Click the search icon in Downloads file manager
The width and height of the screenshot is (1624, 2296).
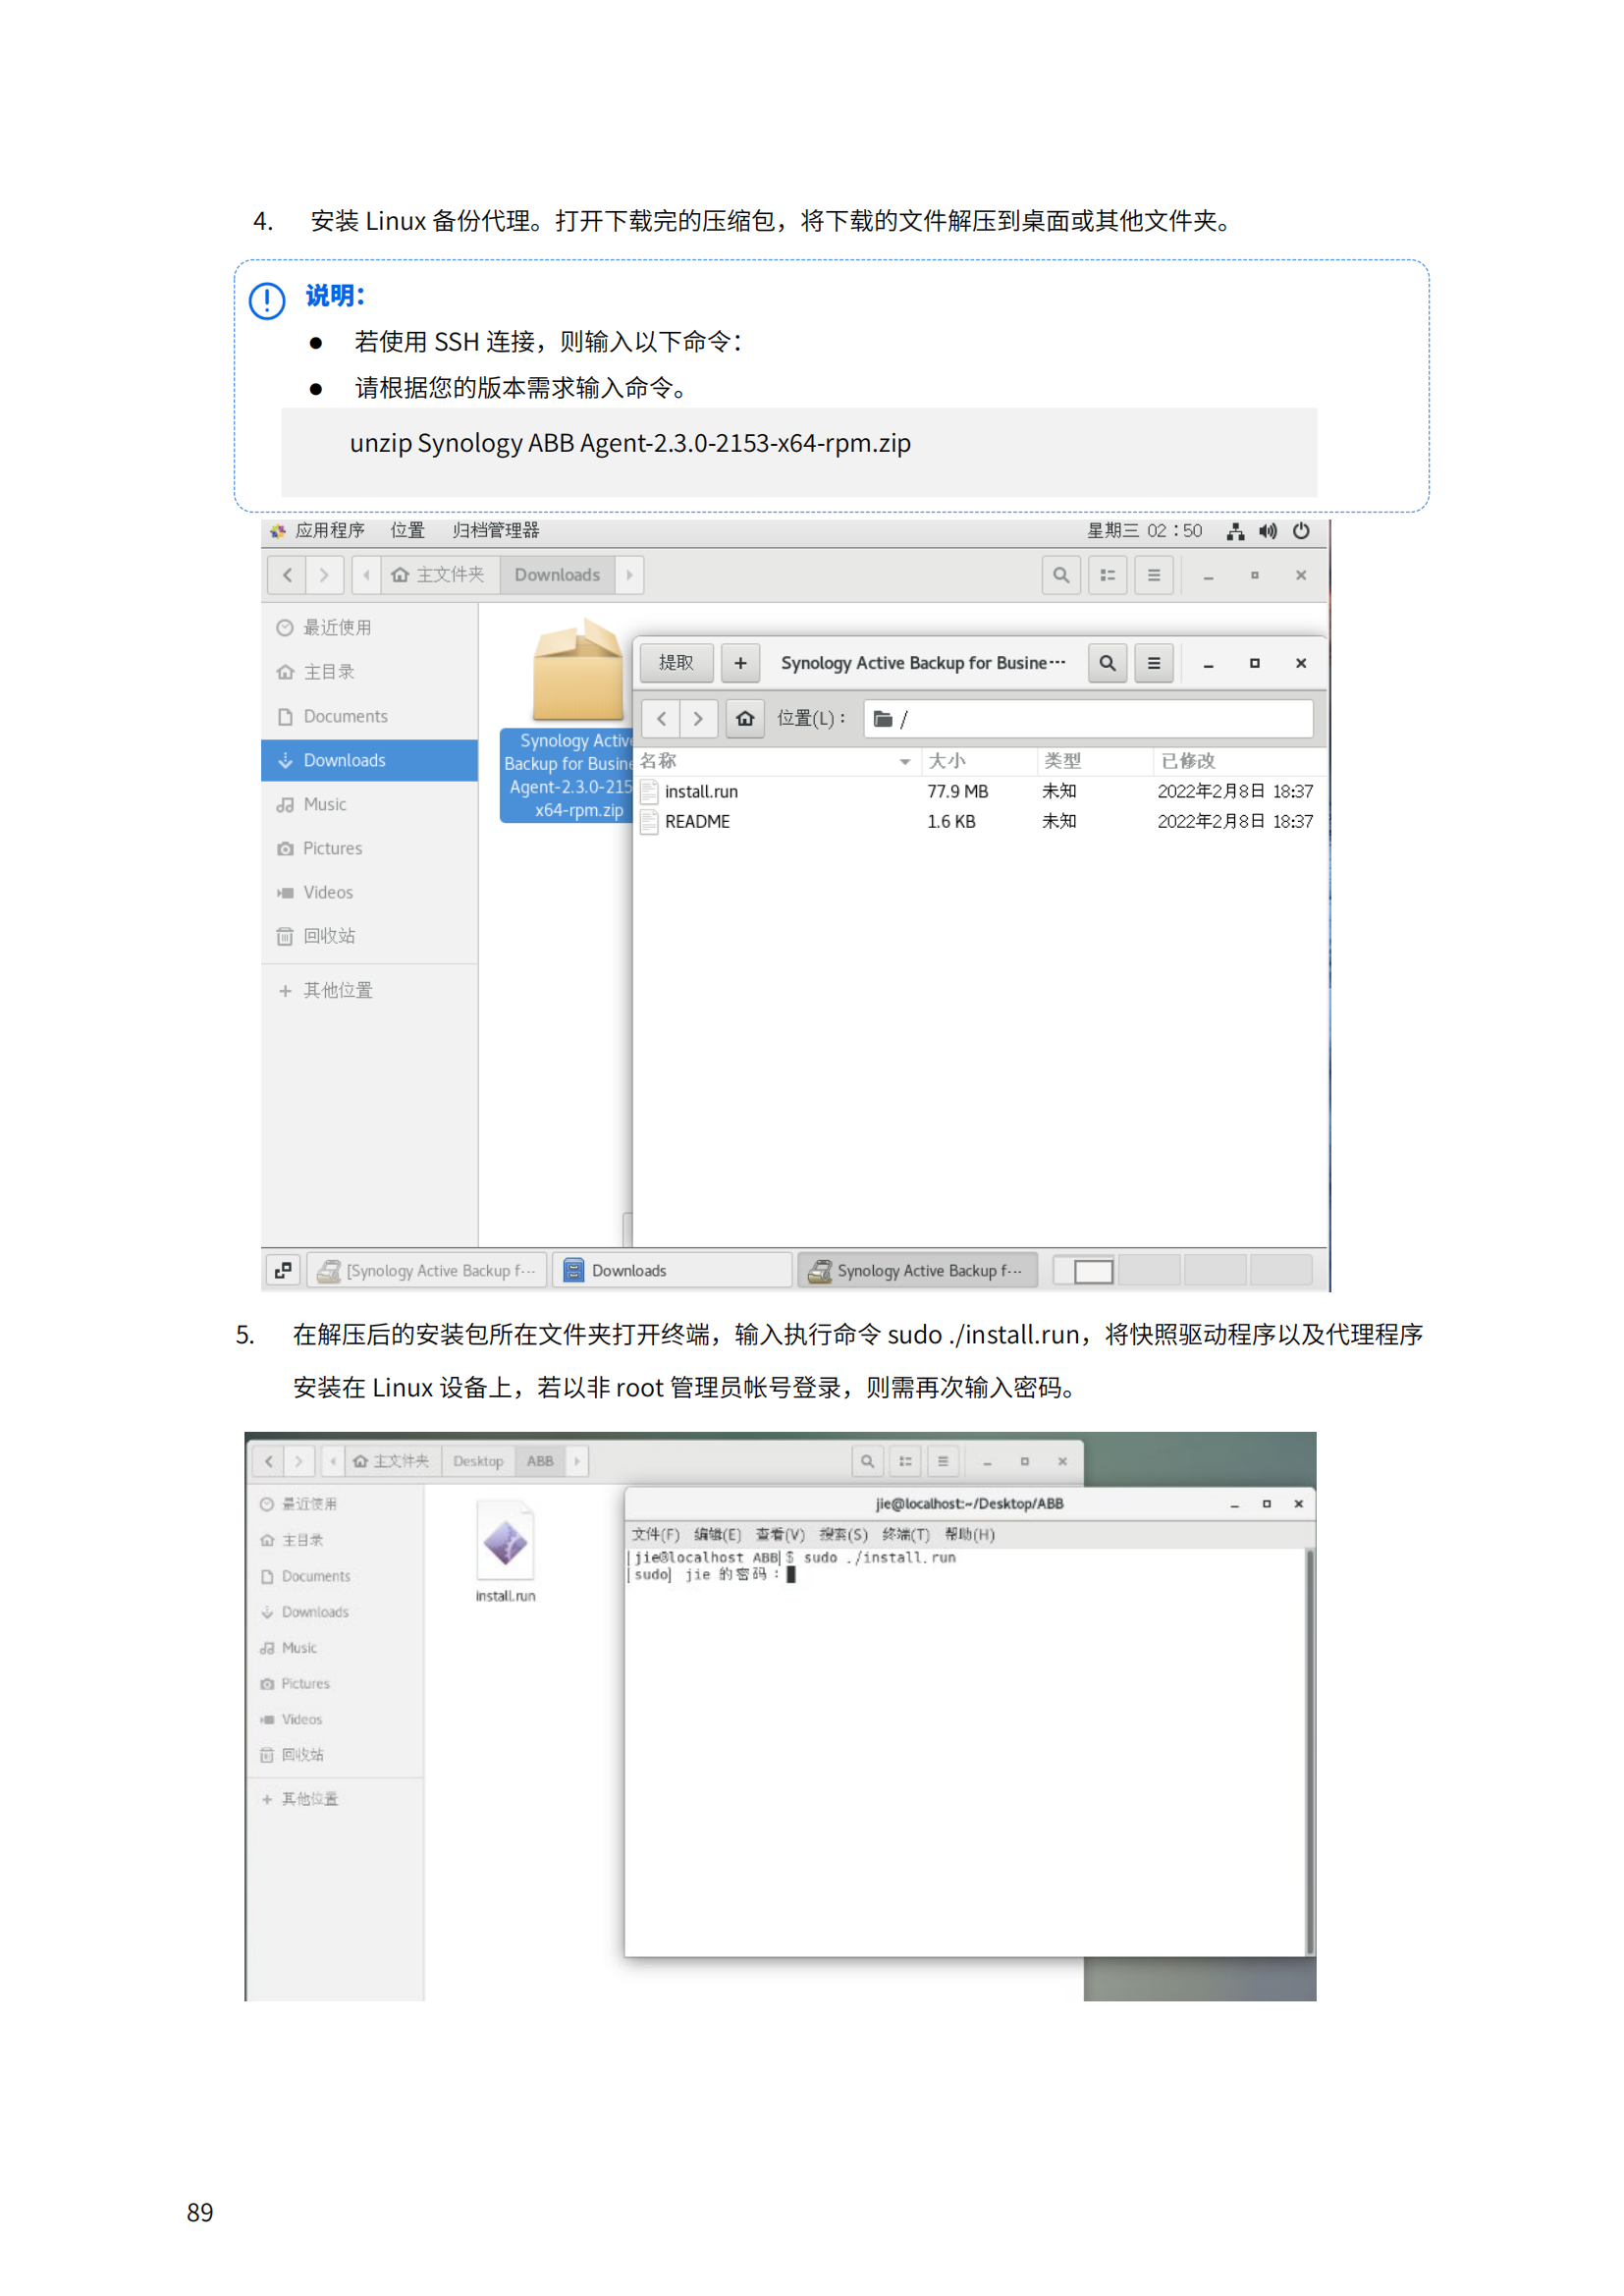[1061, 575]
